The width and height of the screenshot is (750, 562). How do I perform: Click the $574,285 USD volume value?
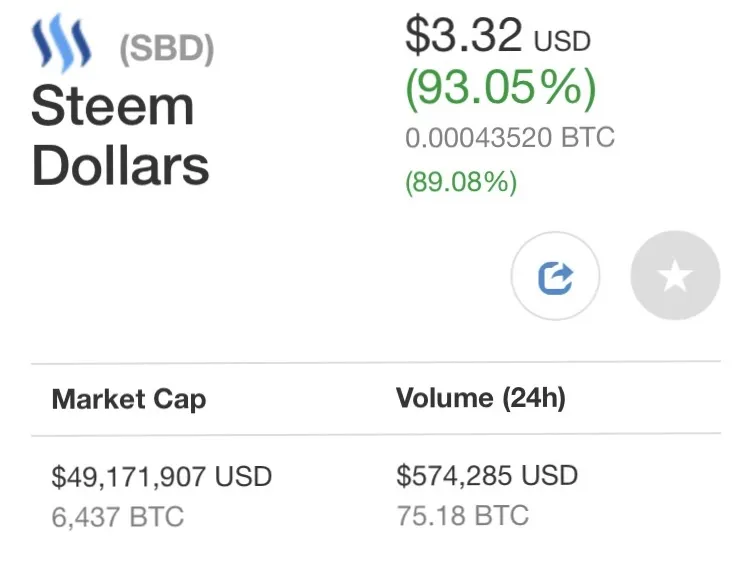click(x=487, y=475)
